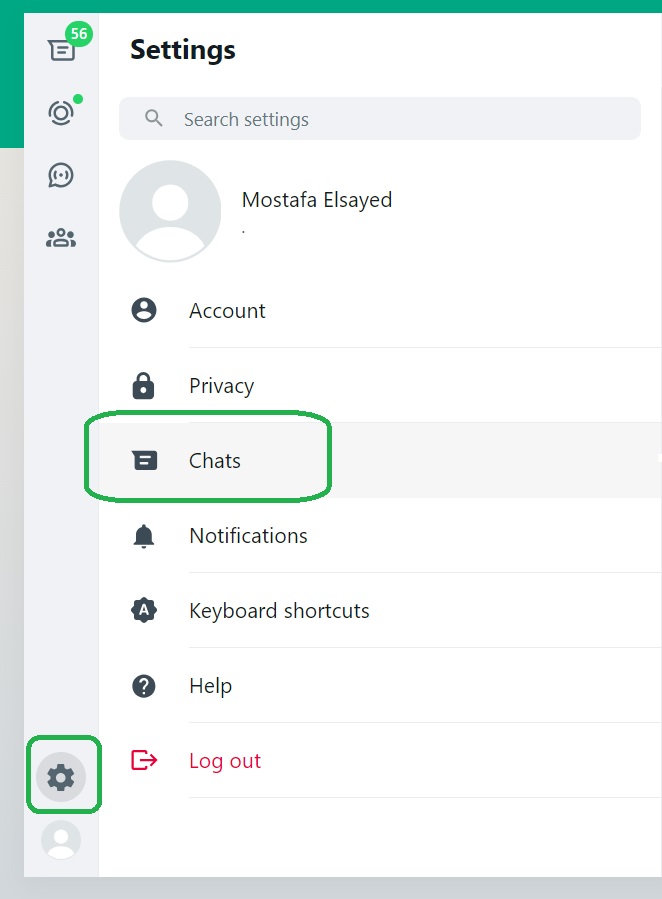Click the Privacy padlock icon
The height and width of the screenshot is (899, 662).
[144, 386]
